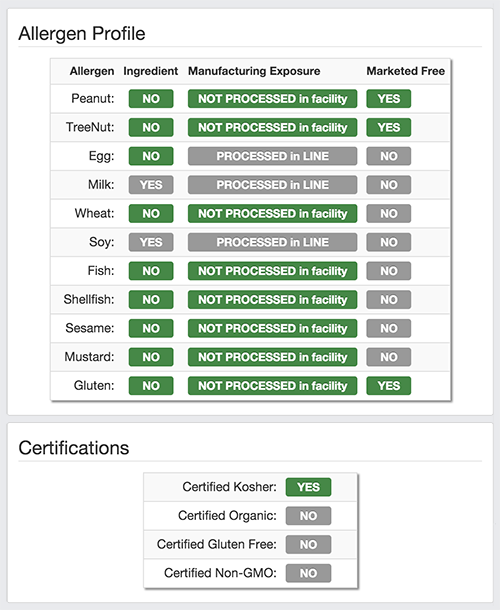The width and height of the screenshot is (500, 610).
Task: Select the Shellfish row label
Action: point(89,299)
